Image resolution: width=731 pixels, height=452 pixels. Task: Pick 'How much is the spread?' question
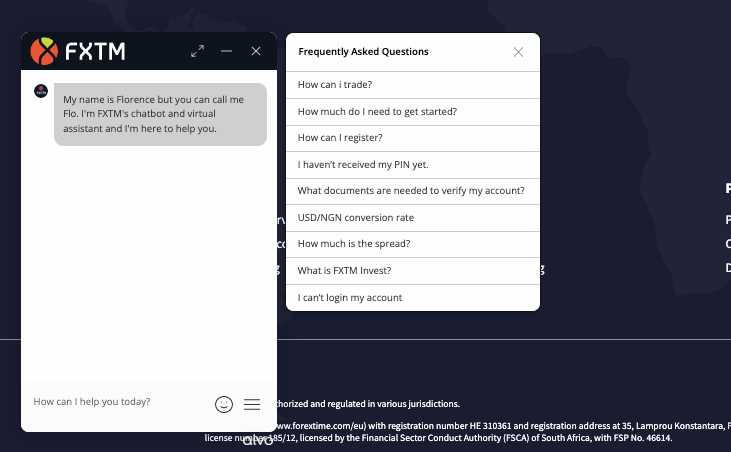tap(413, 244)
